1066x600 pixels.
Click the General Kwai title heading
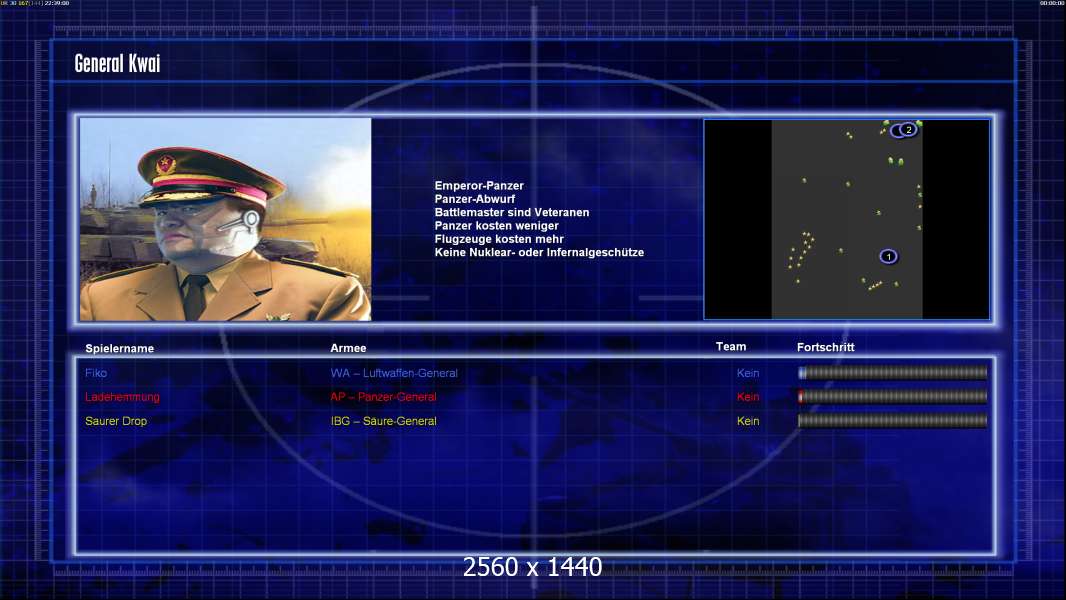(x=118, y=63)
